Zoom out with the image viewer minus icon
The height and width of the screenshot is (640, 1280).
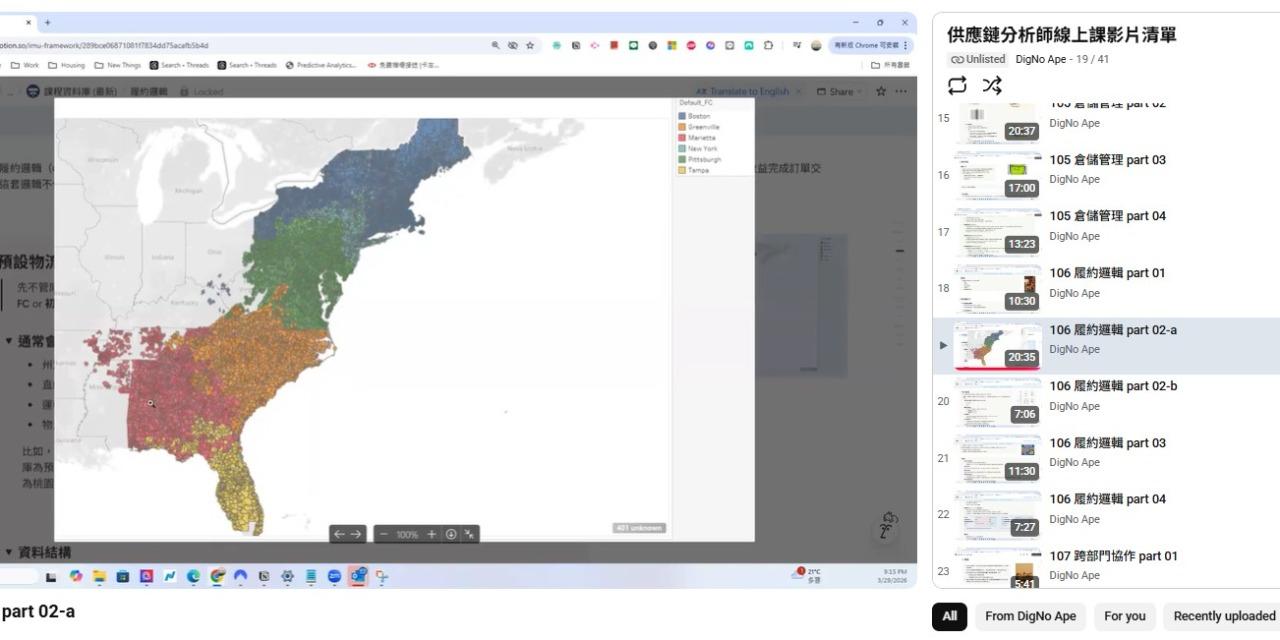(383, 534)
